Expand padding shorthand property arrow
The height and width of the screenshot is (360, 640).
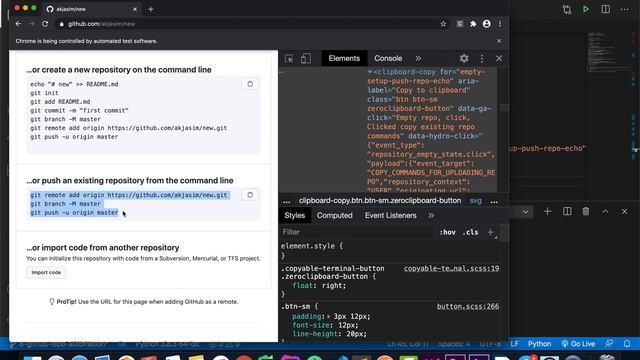pos(328,316)
